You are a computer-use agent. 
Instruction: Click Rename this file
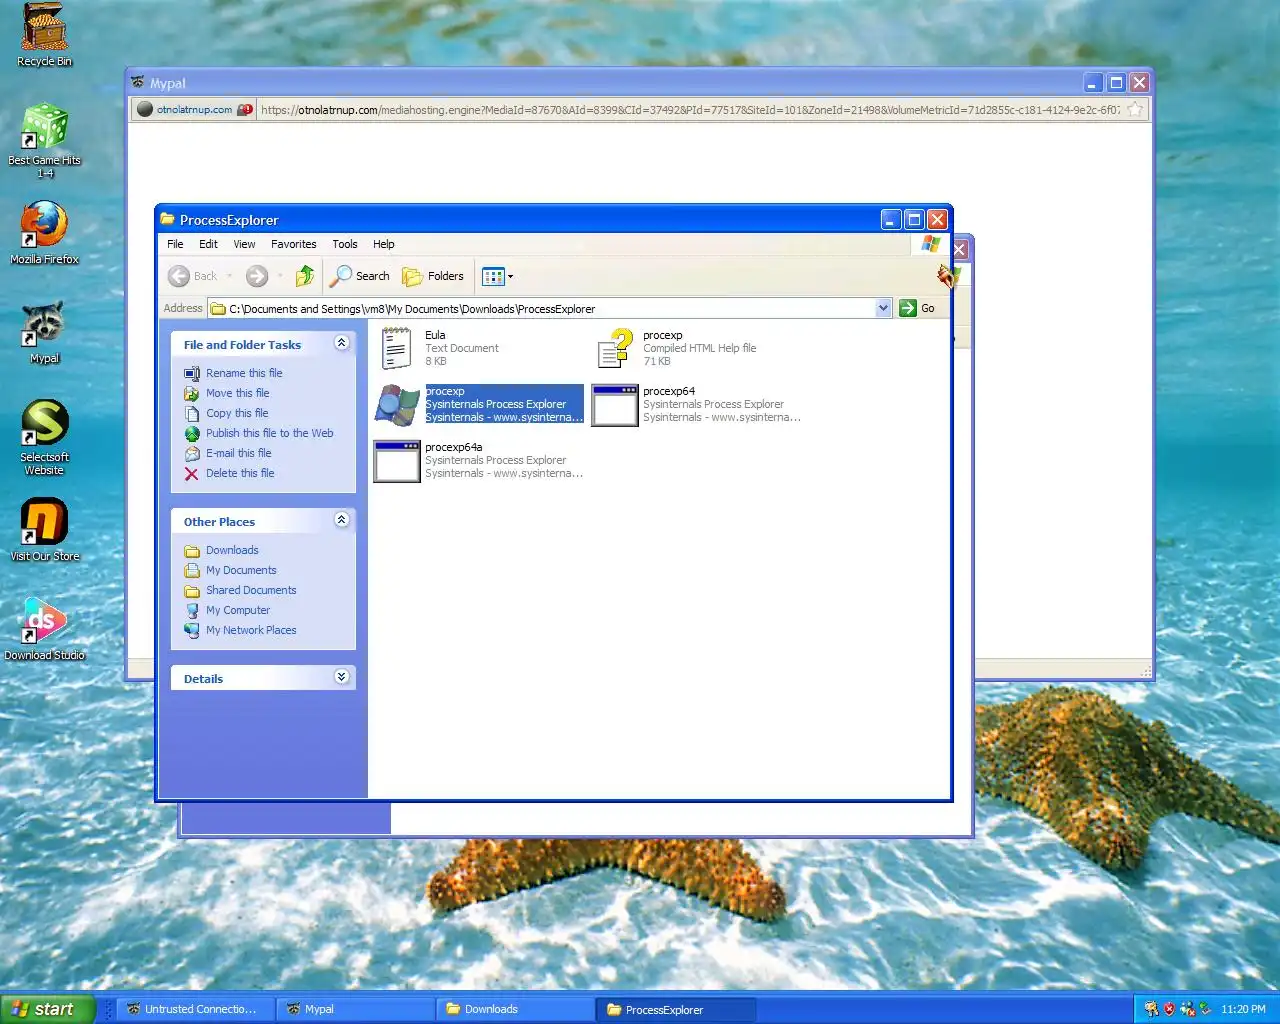click(x=244, y=373)
